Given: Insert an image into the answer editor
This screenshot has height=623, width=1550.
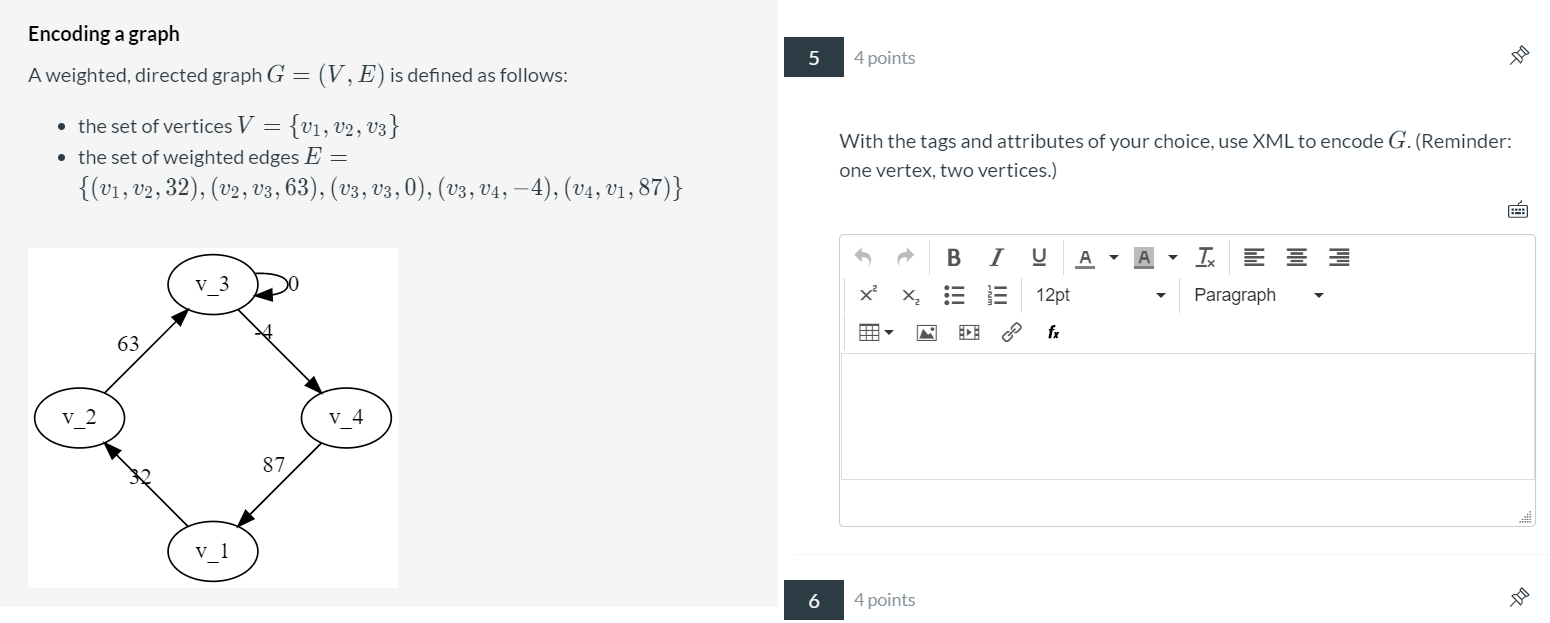Looking at the screenshot, I should coord(925,332).
